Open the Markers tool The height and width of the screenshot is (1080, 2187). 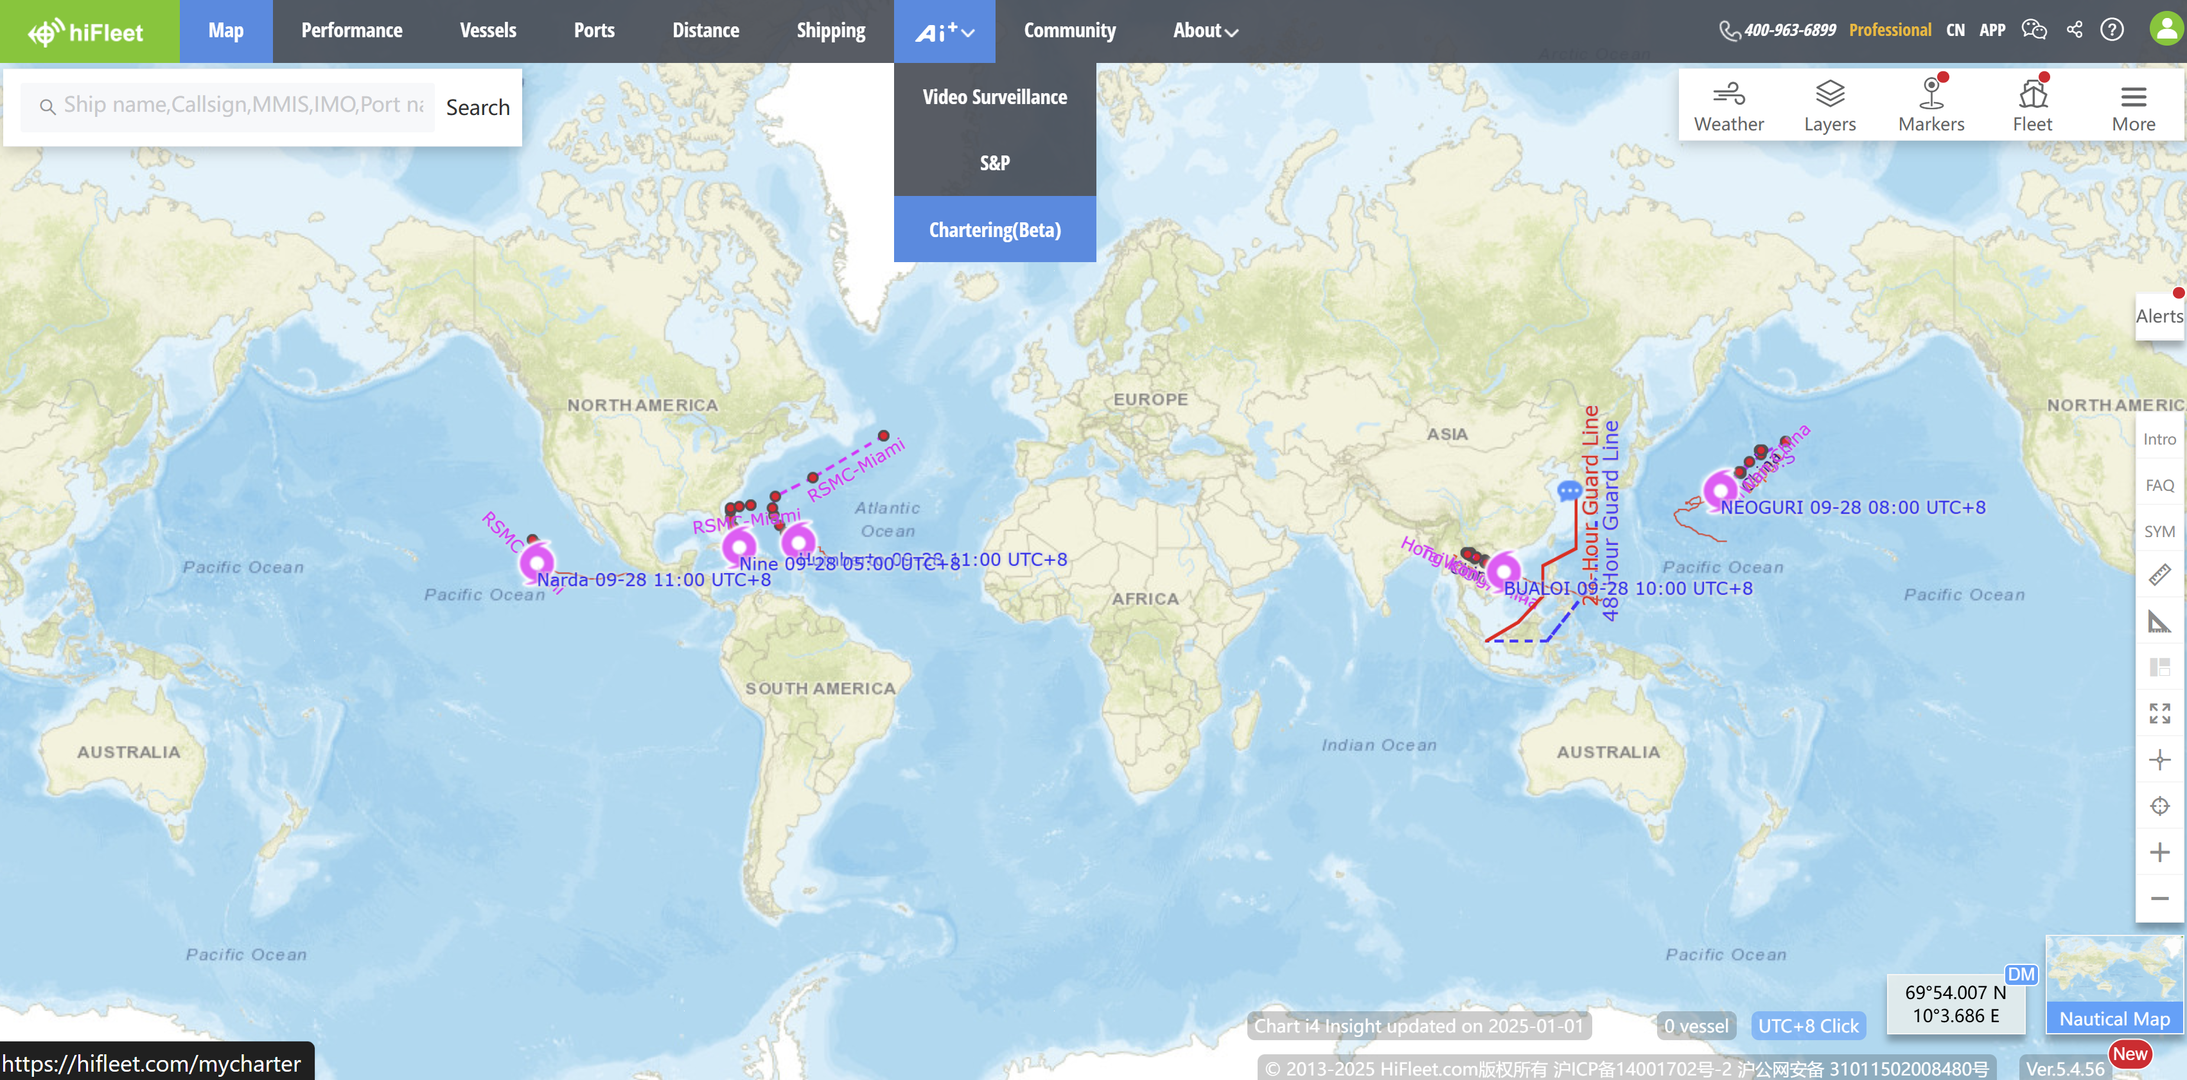coord(1930,105)
